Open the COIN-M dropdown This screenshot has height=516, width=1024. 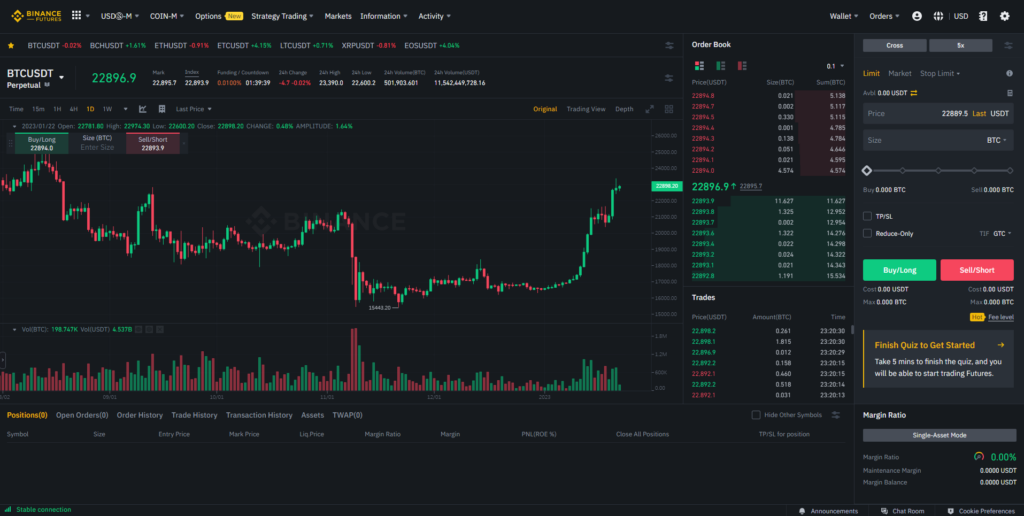point(167,16)
